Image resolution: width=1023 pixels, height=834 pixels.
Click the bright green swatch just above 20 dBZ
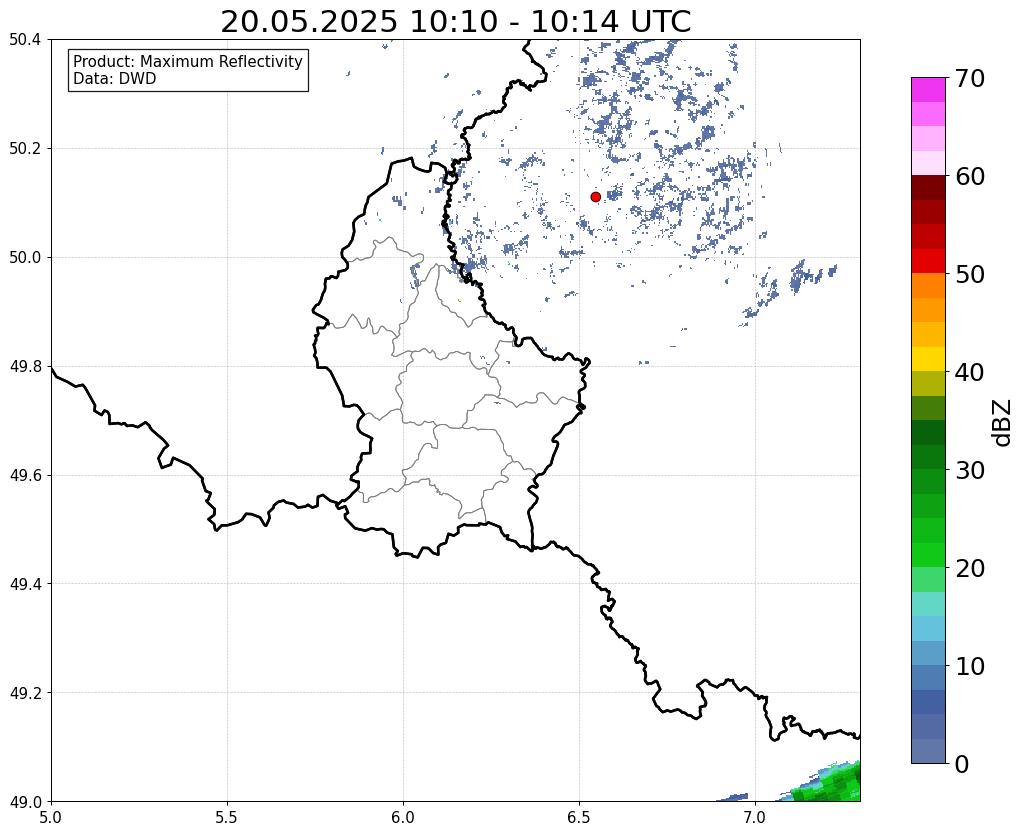[928, 555]
